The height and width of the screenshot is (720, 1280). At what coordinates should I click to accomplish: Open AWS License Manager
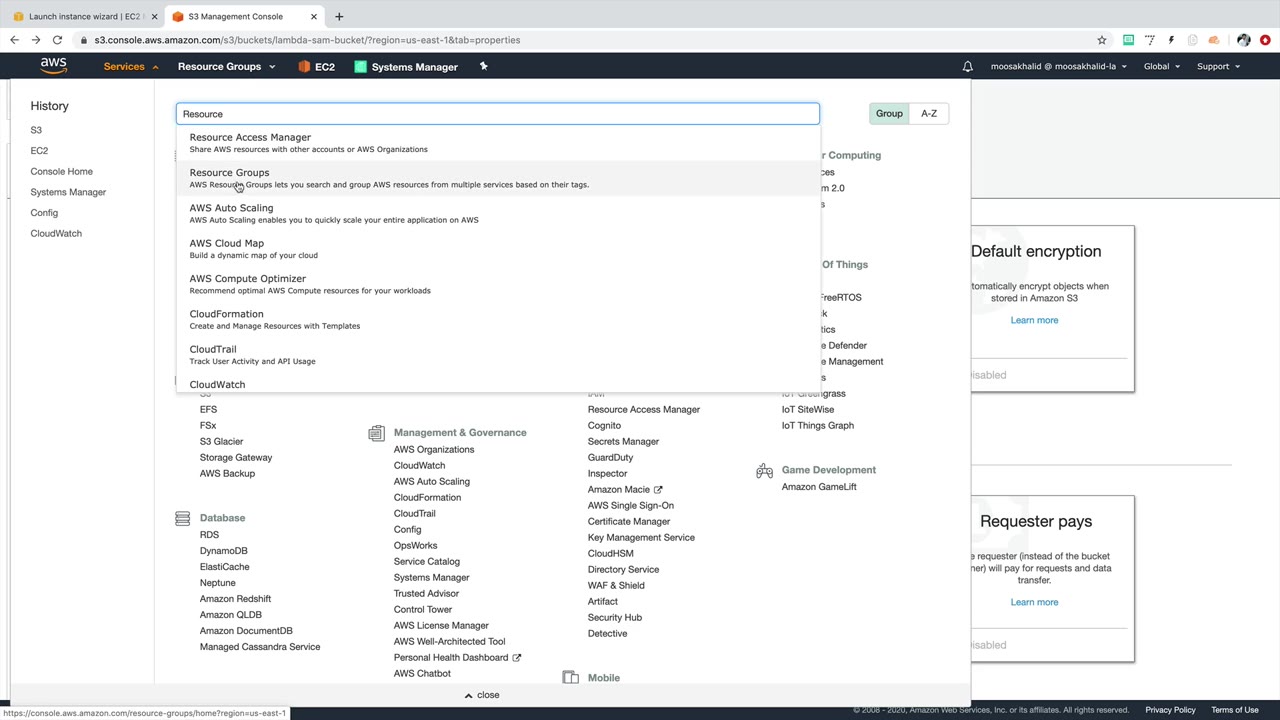(441, 626)
